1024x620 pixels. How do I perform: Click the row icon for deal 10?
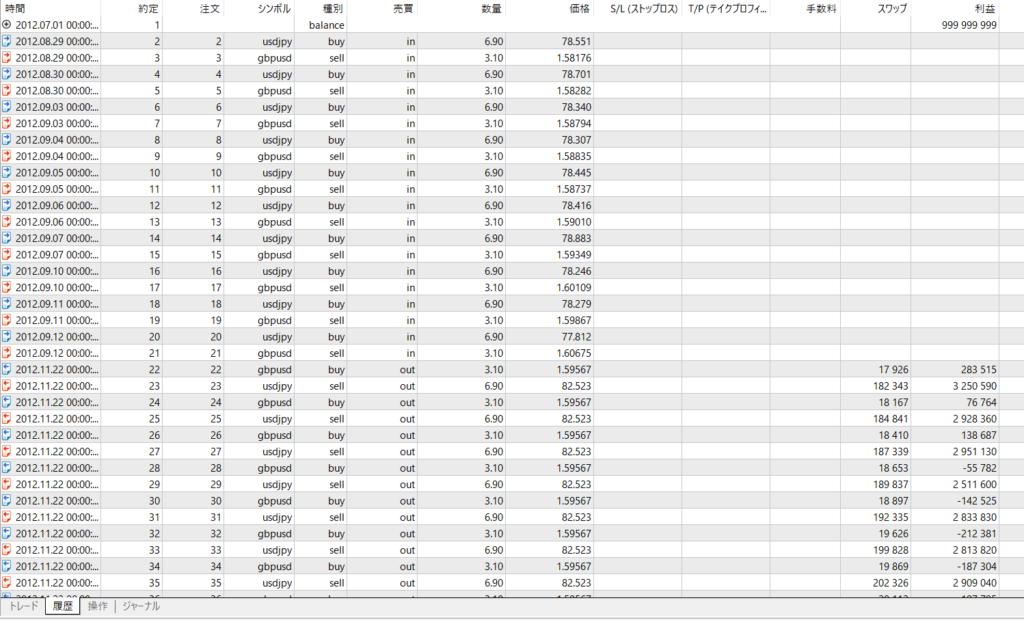tap(7, 172)
